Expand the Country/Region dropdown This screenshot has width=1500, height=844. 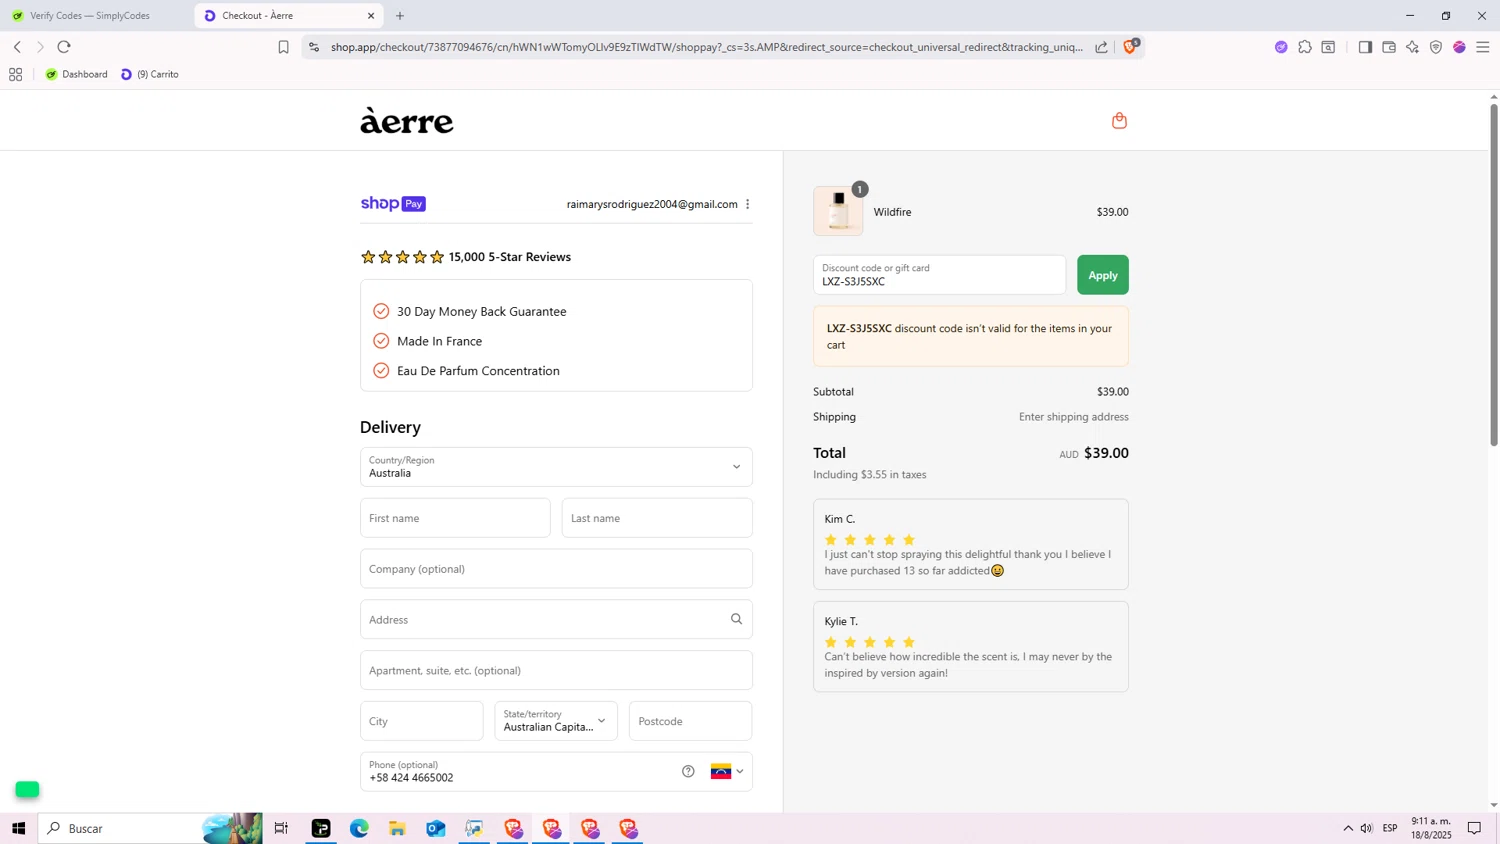click(556, 467)
